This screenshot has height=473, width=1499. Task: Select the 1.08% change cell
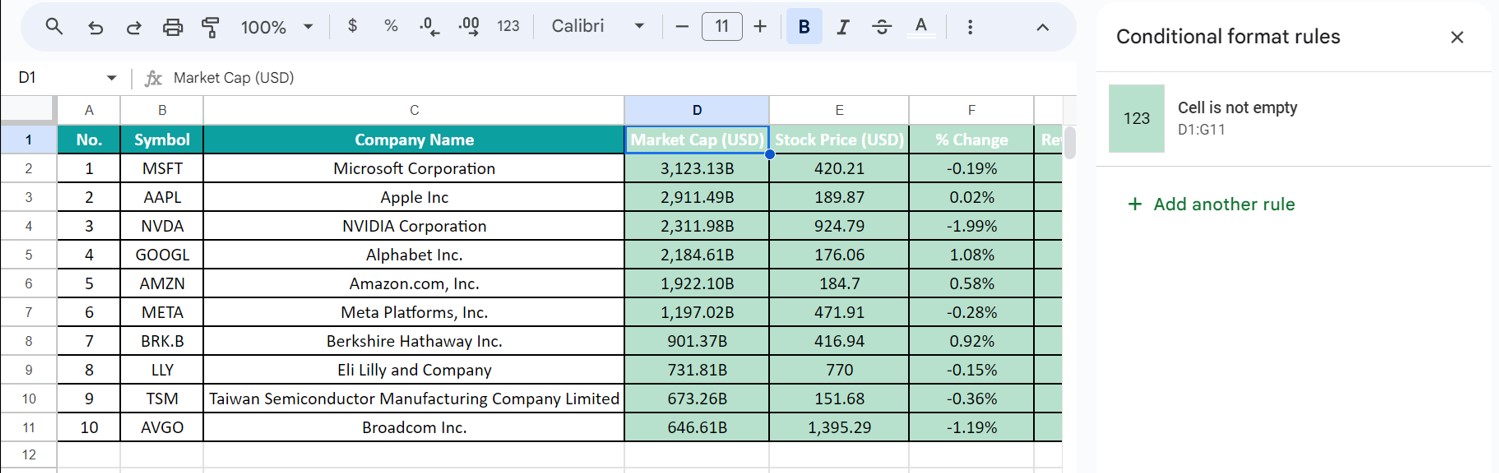coord(971,255)
